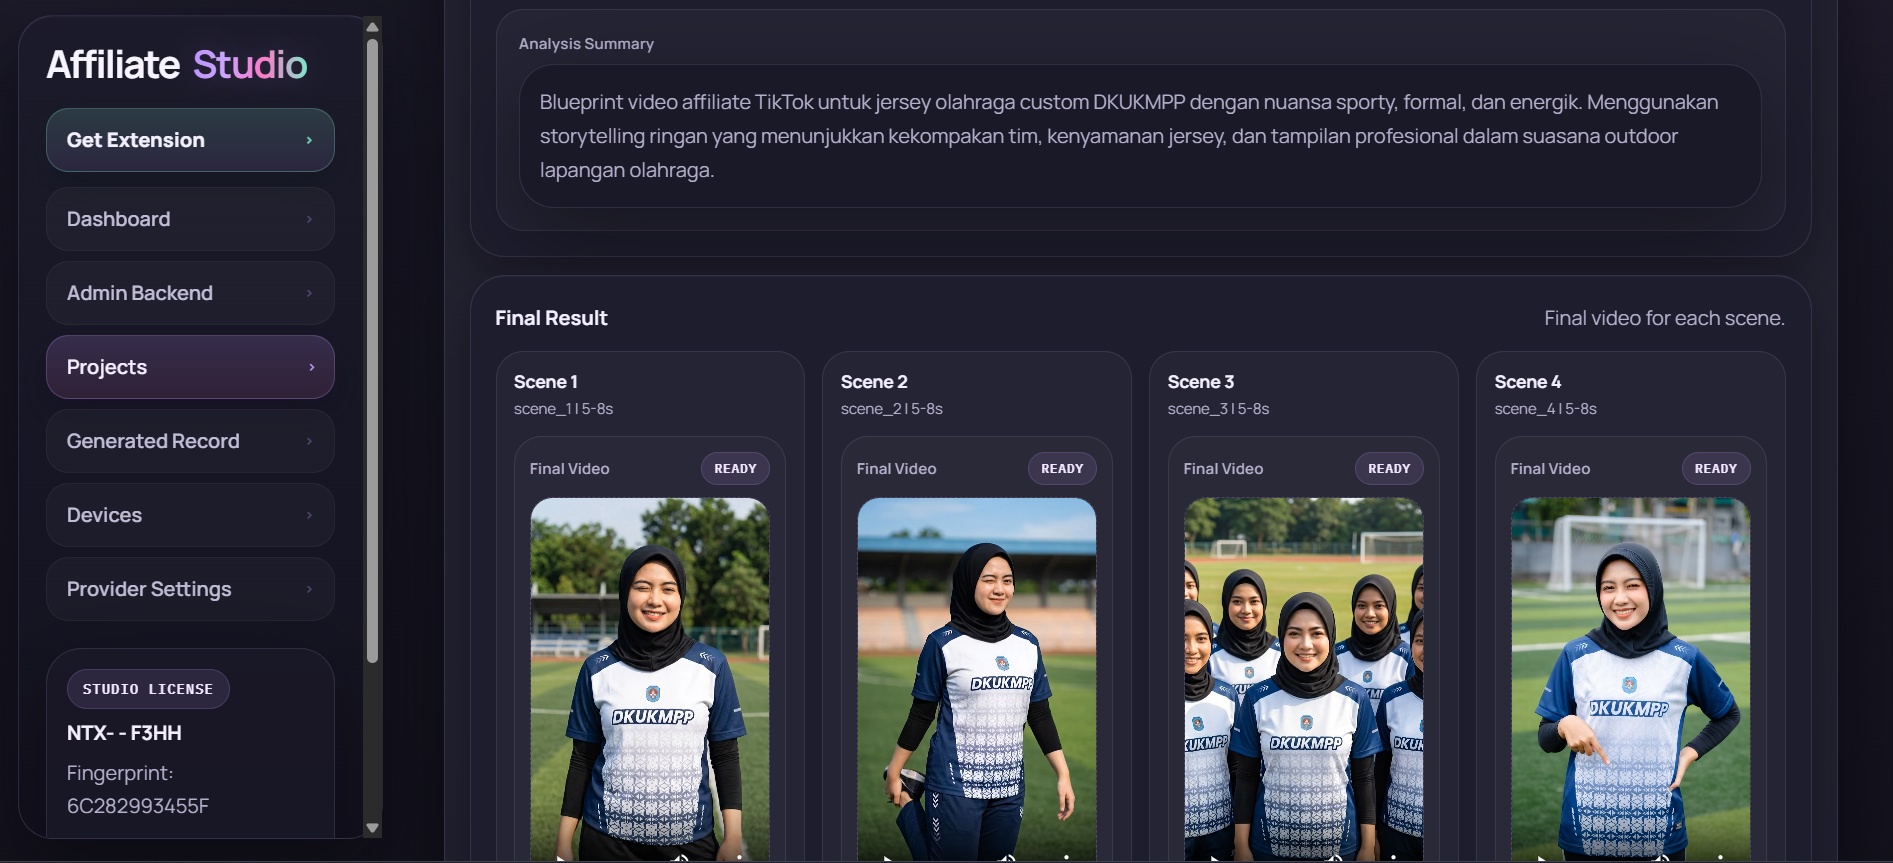
Task: Click the Scene 2 card title
Action: (874, 382)
